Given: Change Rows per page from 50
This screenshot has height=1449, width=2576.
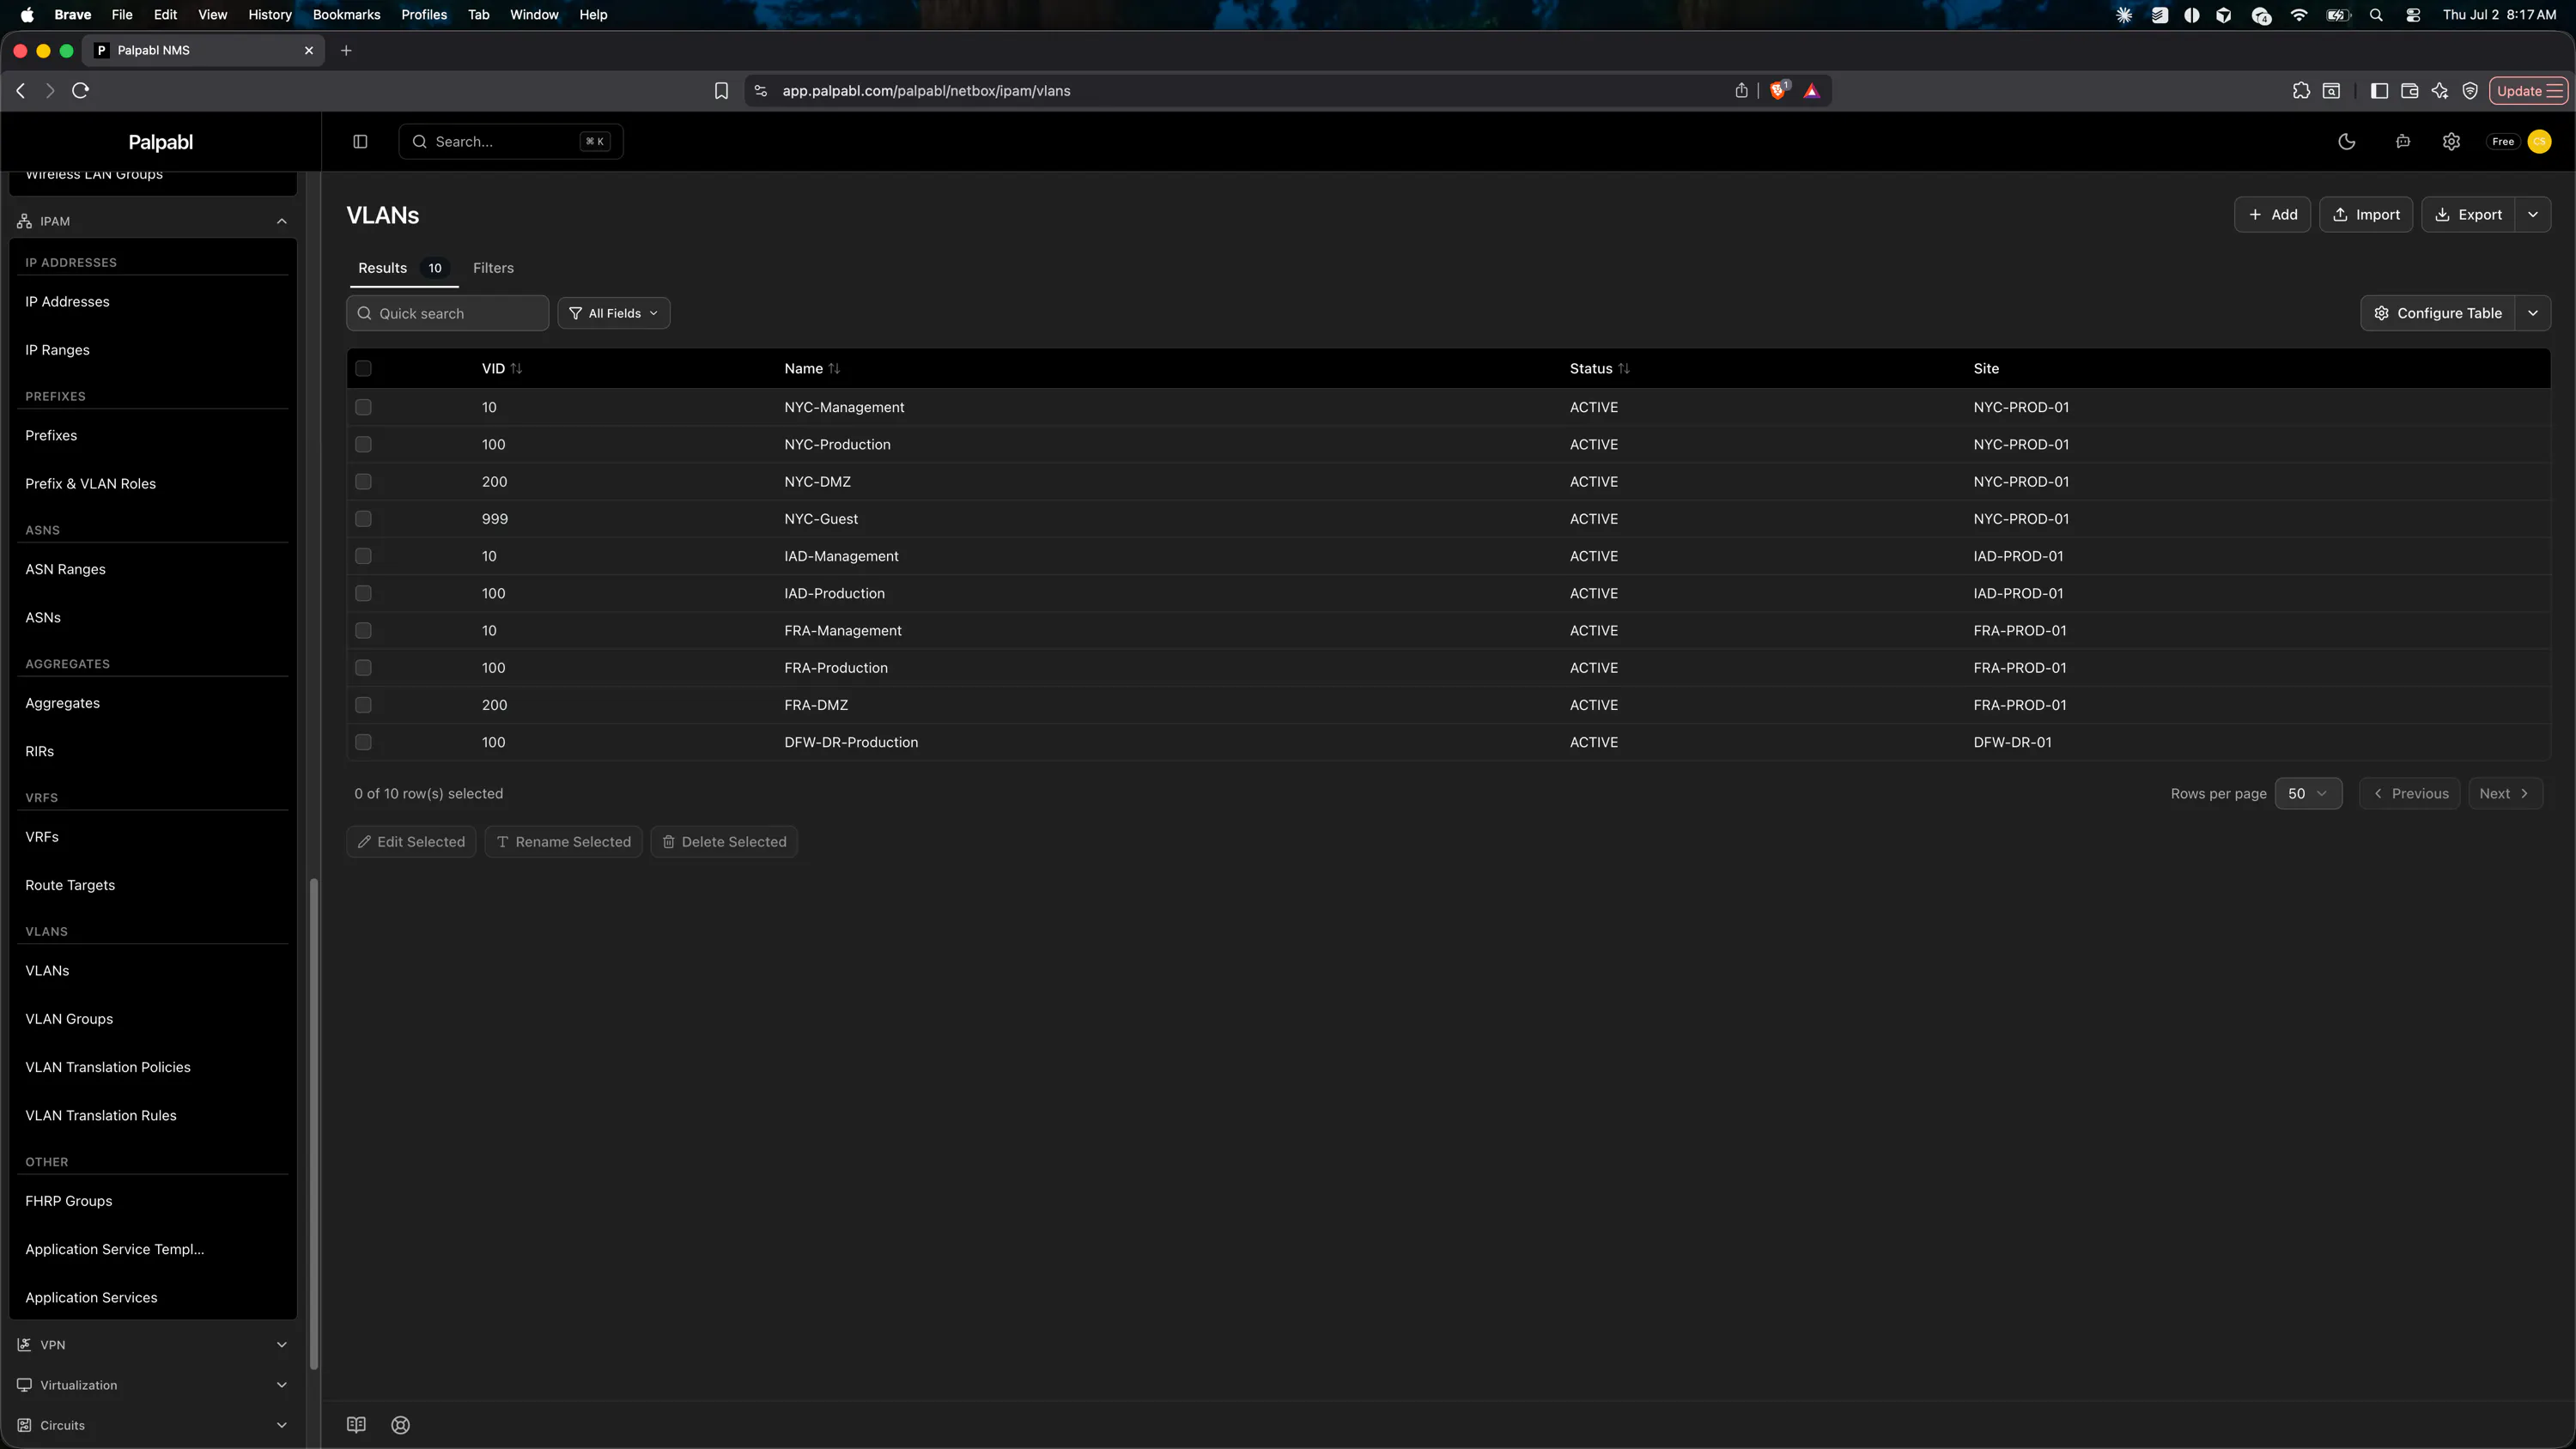Looking at the screenshot, I should [x=2308, y=793].
